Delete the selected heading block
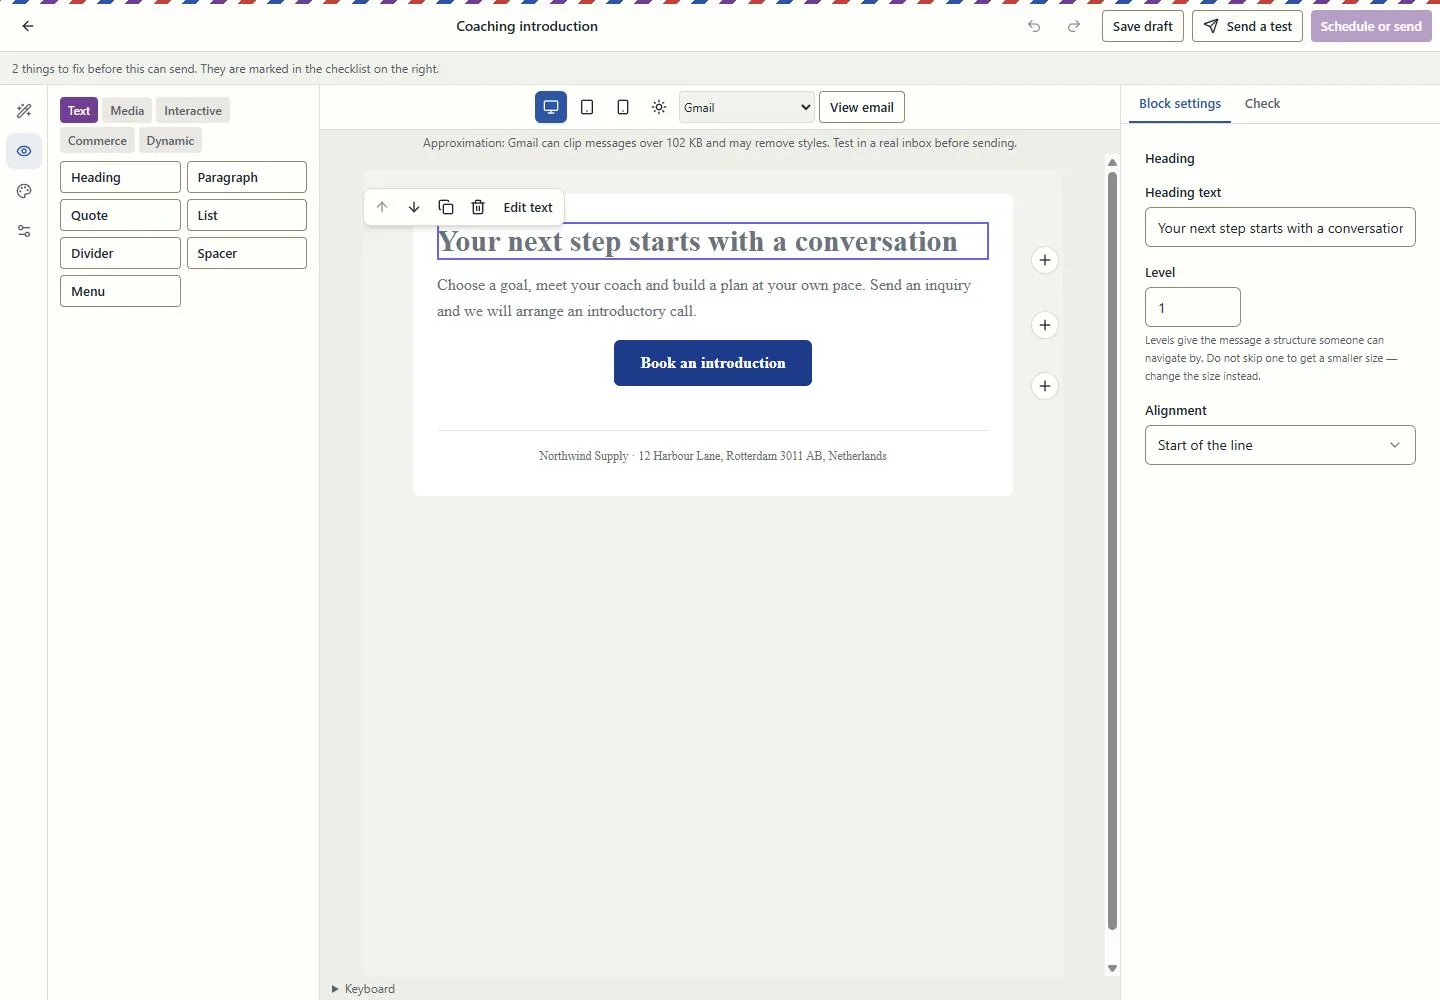 click(x=478, y=207)
